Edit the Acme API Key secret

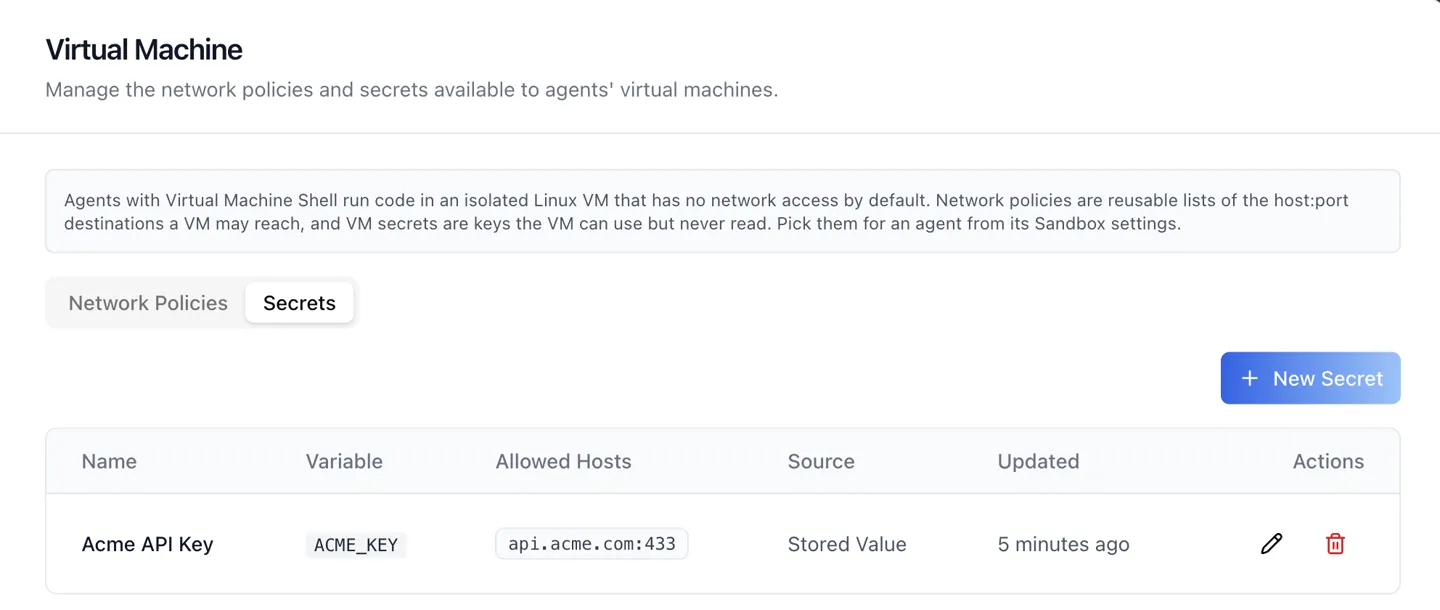(x=1271, y=544)
